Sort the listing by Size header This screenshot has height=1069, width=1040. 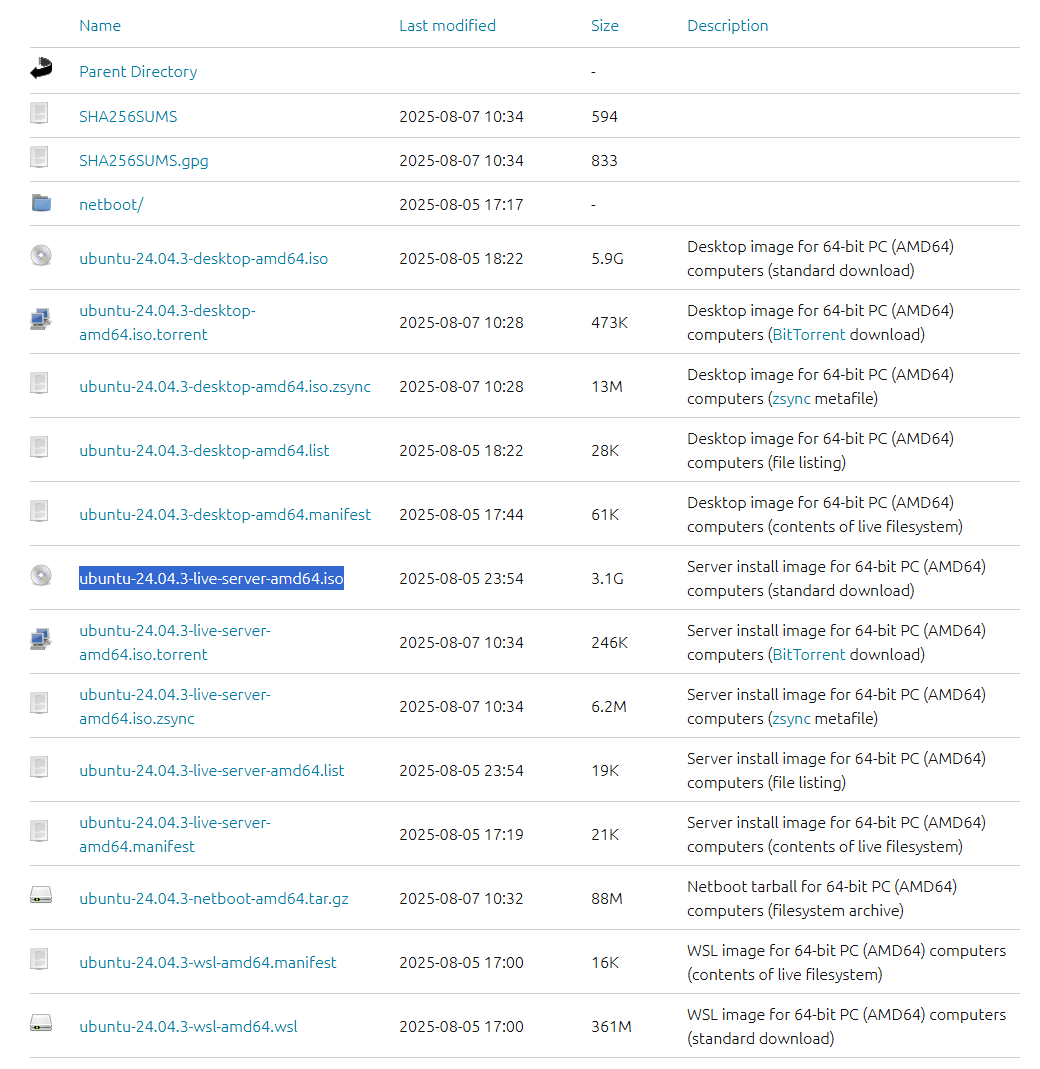point(605,26)
